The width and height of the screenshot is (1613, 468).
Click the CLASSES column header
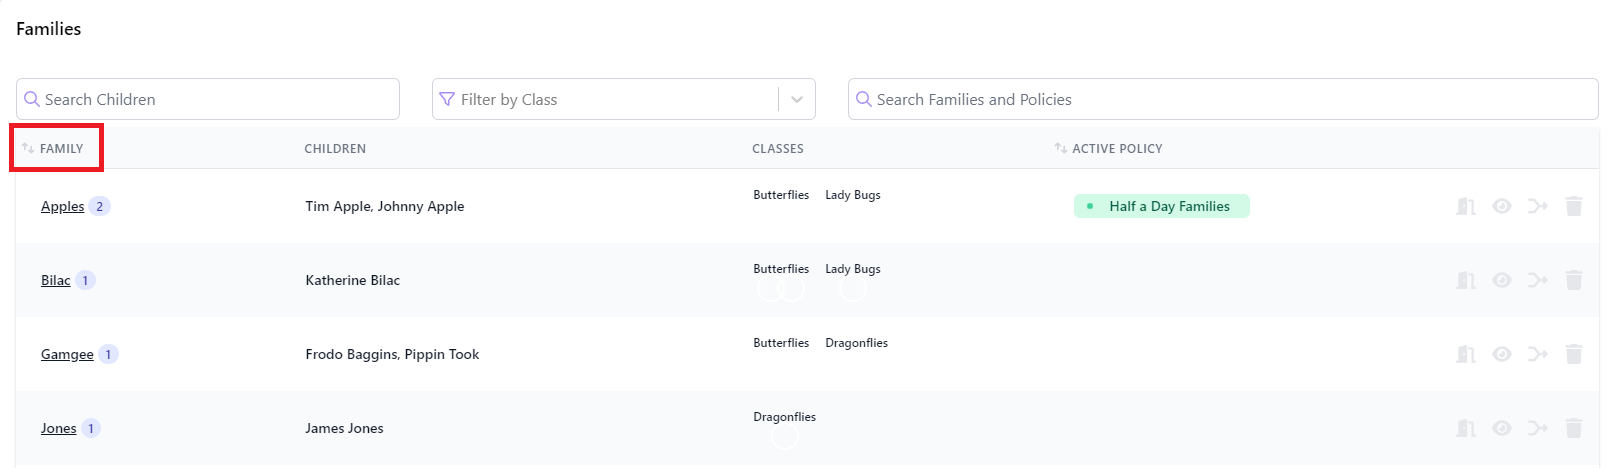[778, 148]
